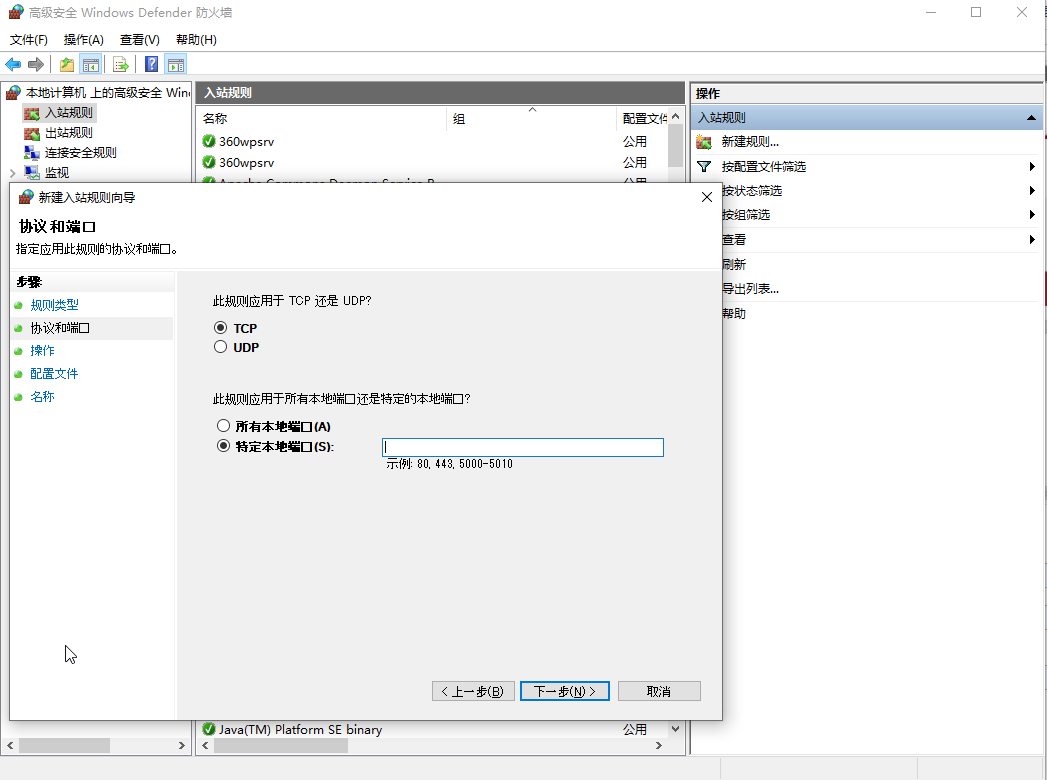The image size is (1047, 780).
Task: Click the 上一步(B) button
Action: [x=473, y=691]
